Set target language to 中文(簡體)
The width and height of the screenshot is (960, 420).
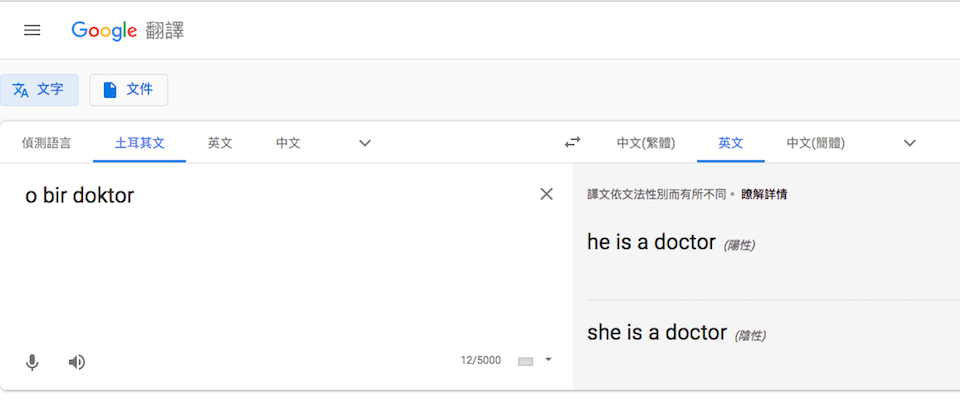click(x=816, y=143)
